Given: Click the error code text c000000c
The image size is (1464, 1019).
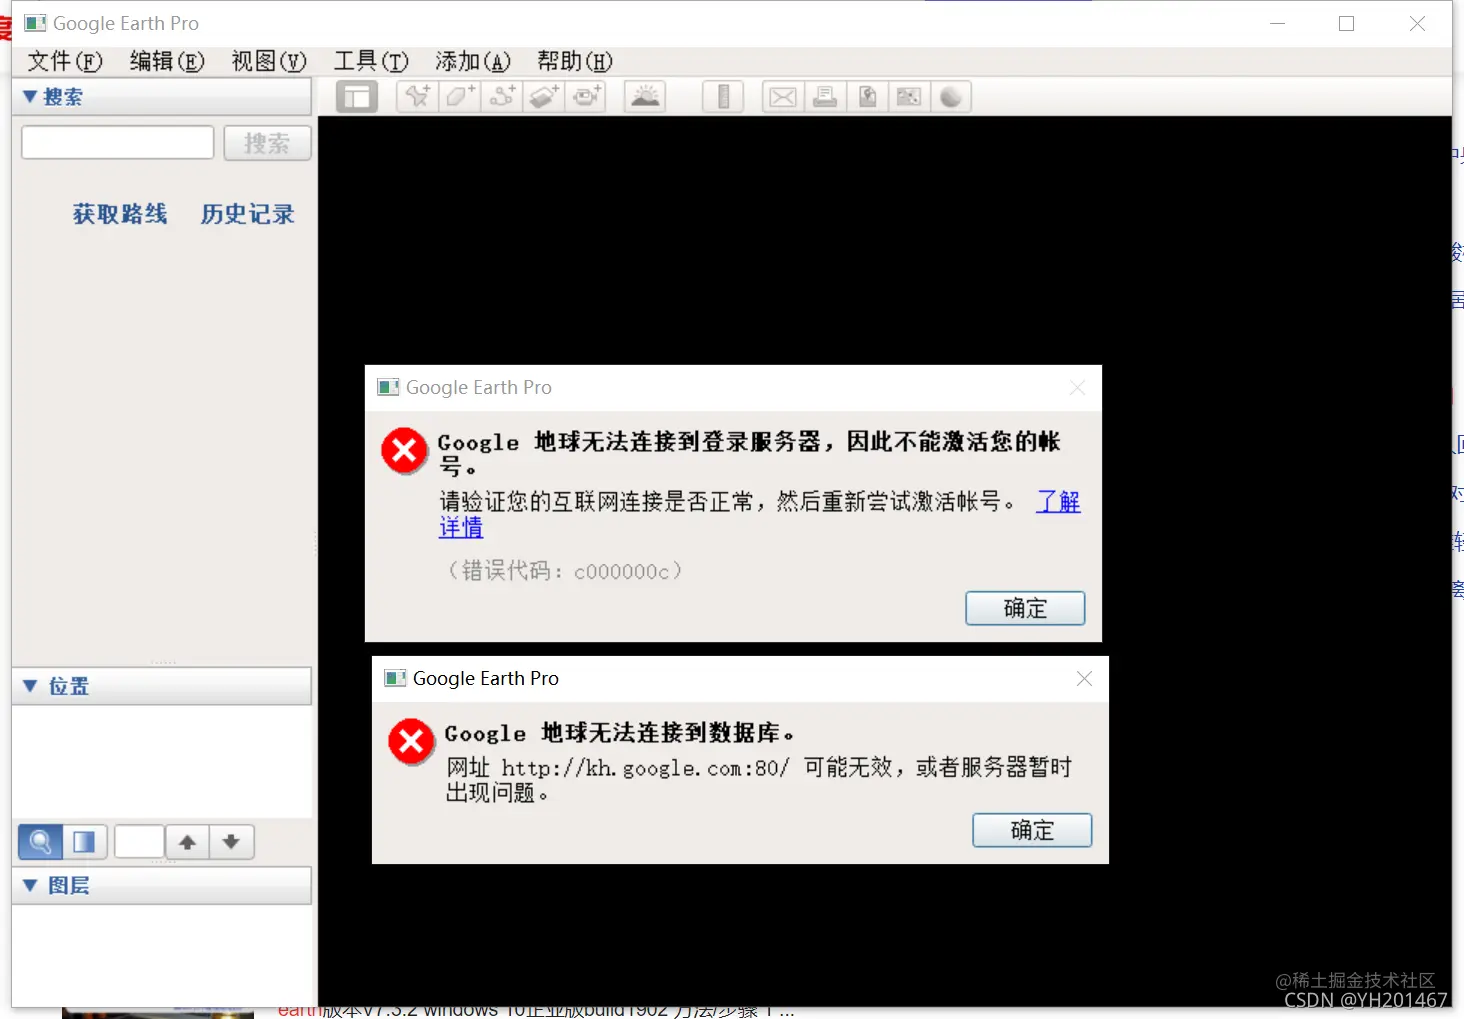Looking at the screenshot, I should (621, 571).
